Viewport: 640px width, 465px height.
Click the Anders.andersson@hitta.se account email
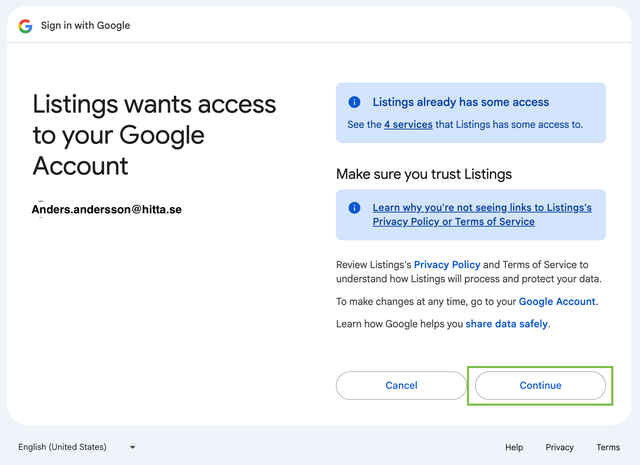pyautogui.click(x=107, y=210)
